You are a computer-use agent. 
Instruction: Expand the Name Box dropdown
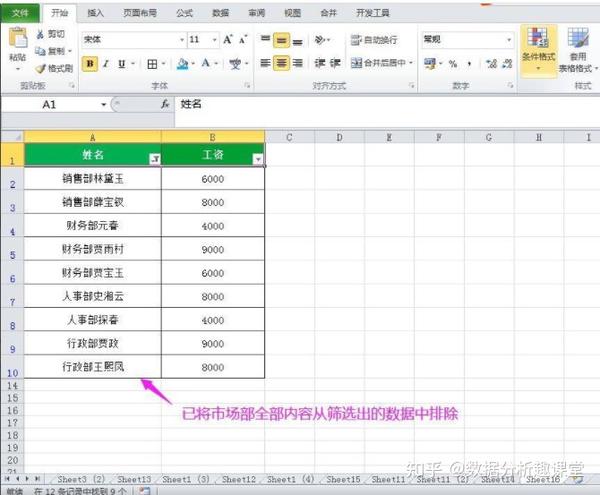tap(103, 104)
